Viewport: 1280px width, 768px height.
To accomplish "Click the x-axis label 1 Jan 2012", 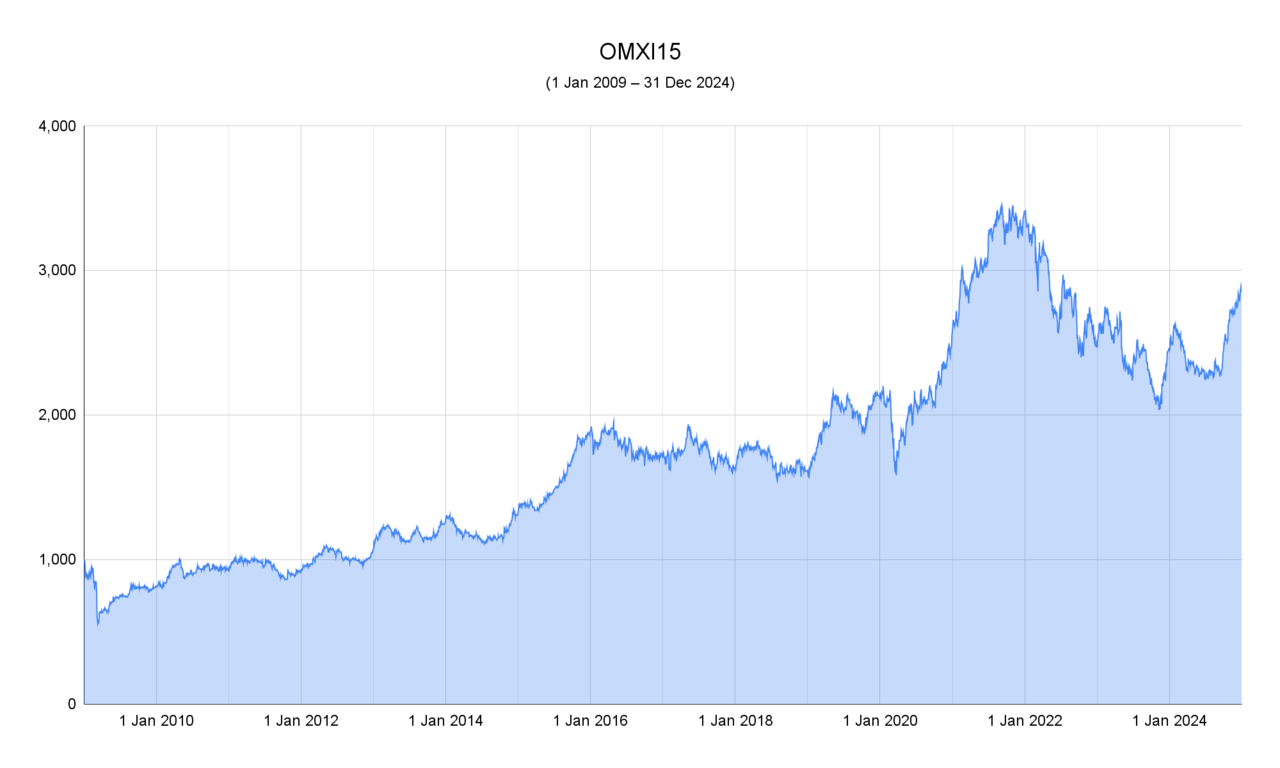I will [301, 720].
